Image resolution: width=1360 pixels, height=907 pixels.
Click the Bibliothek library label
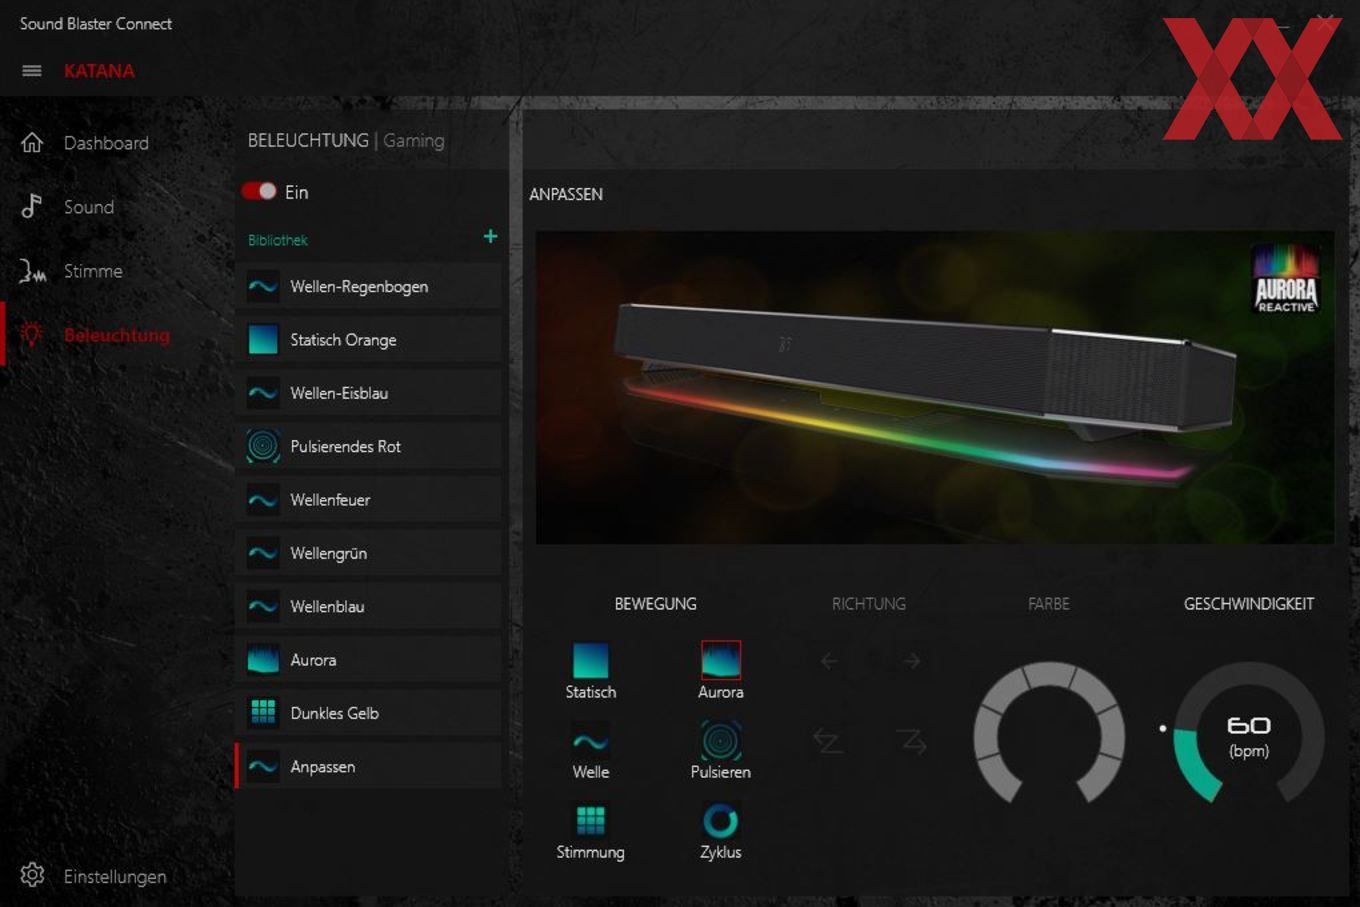coord(278,240)
